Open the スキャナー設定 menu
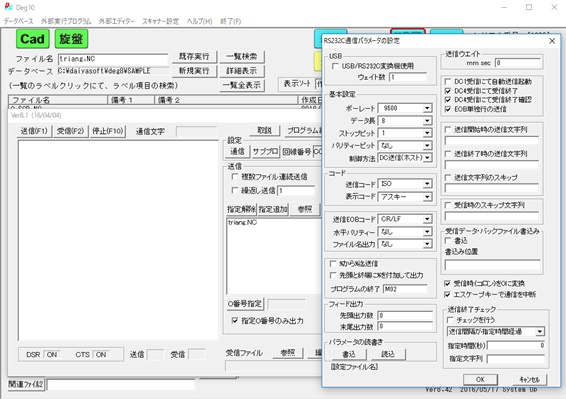The image size is (566, 399). click(161, 21)
